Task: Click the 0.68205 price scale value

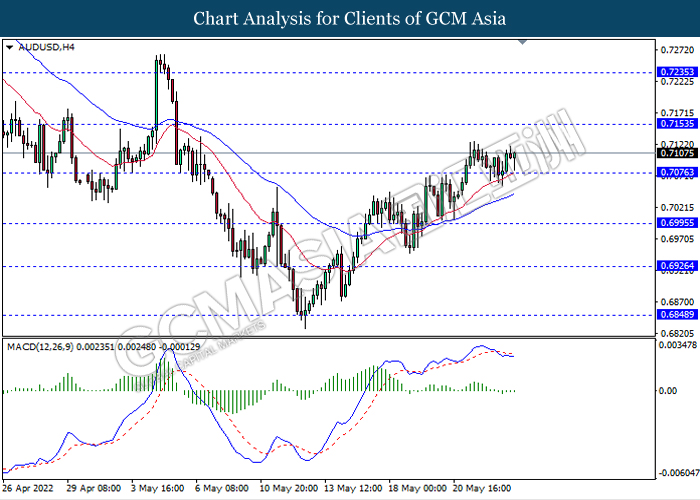Action: [x=677, y=333]
